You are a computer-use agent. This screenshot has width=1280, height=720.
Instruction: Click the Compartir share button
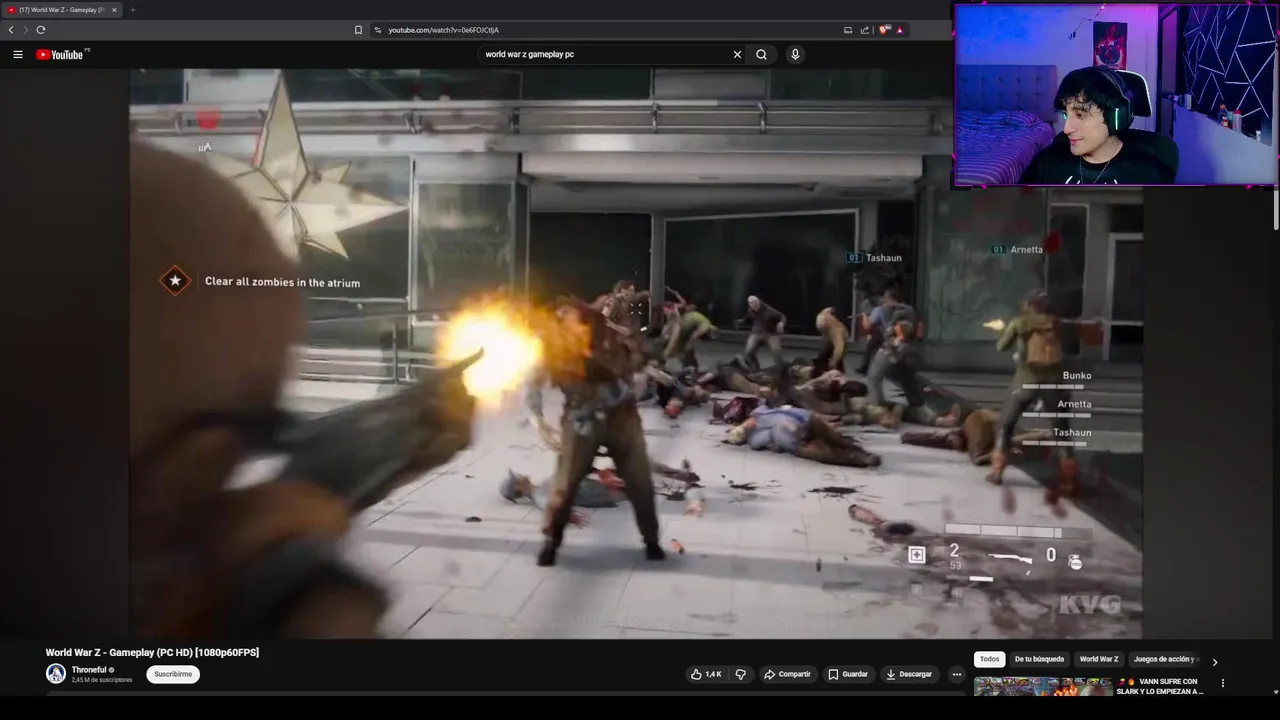[787, 674]
